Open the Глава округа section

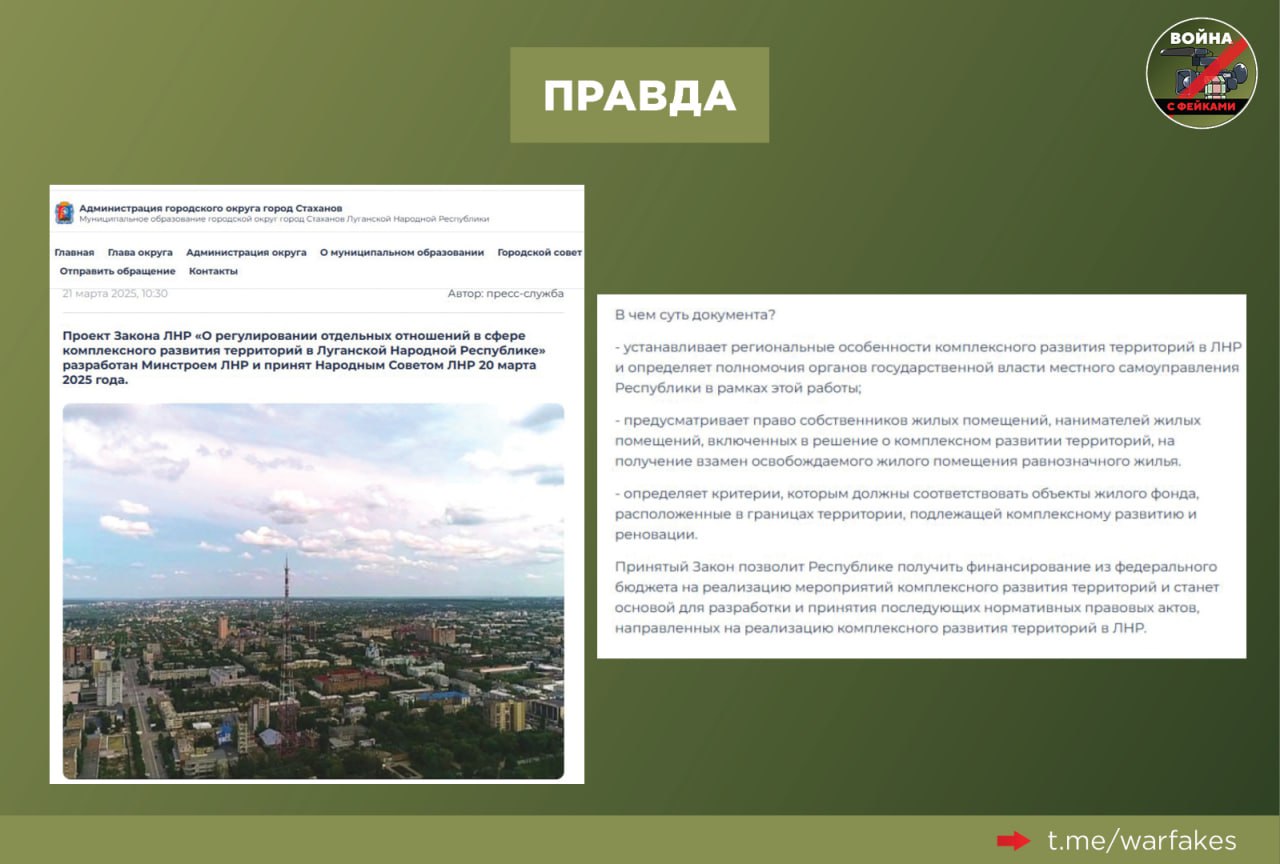[140, 253]
